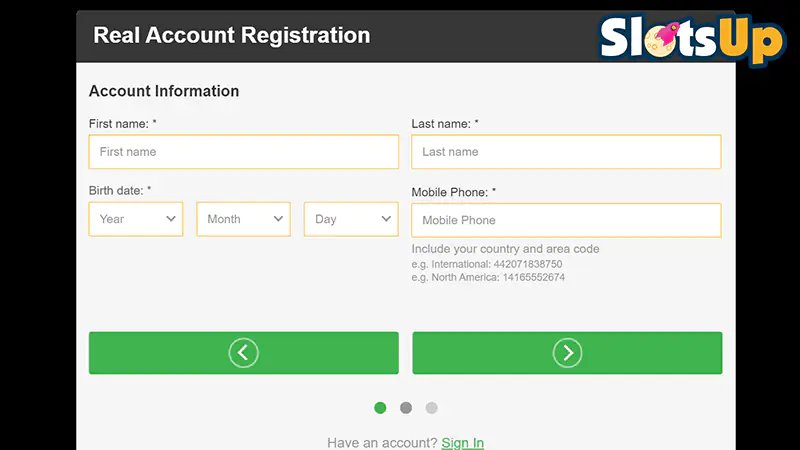
Task: Go back using green previous button
Action: [244, 353]
